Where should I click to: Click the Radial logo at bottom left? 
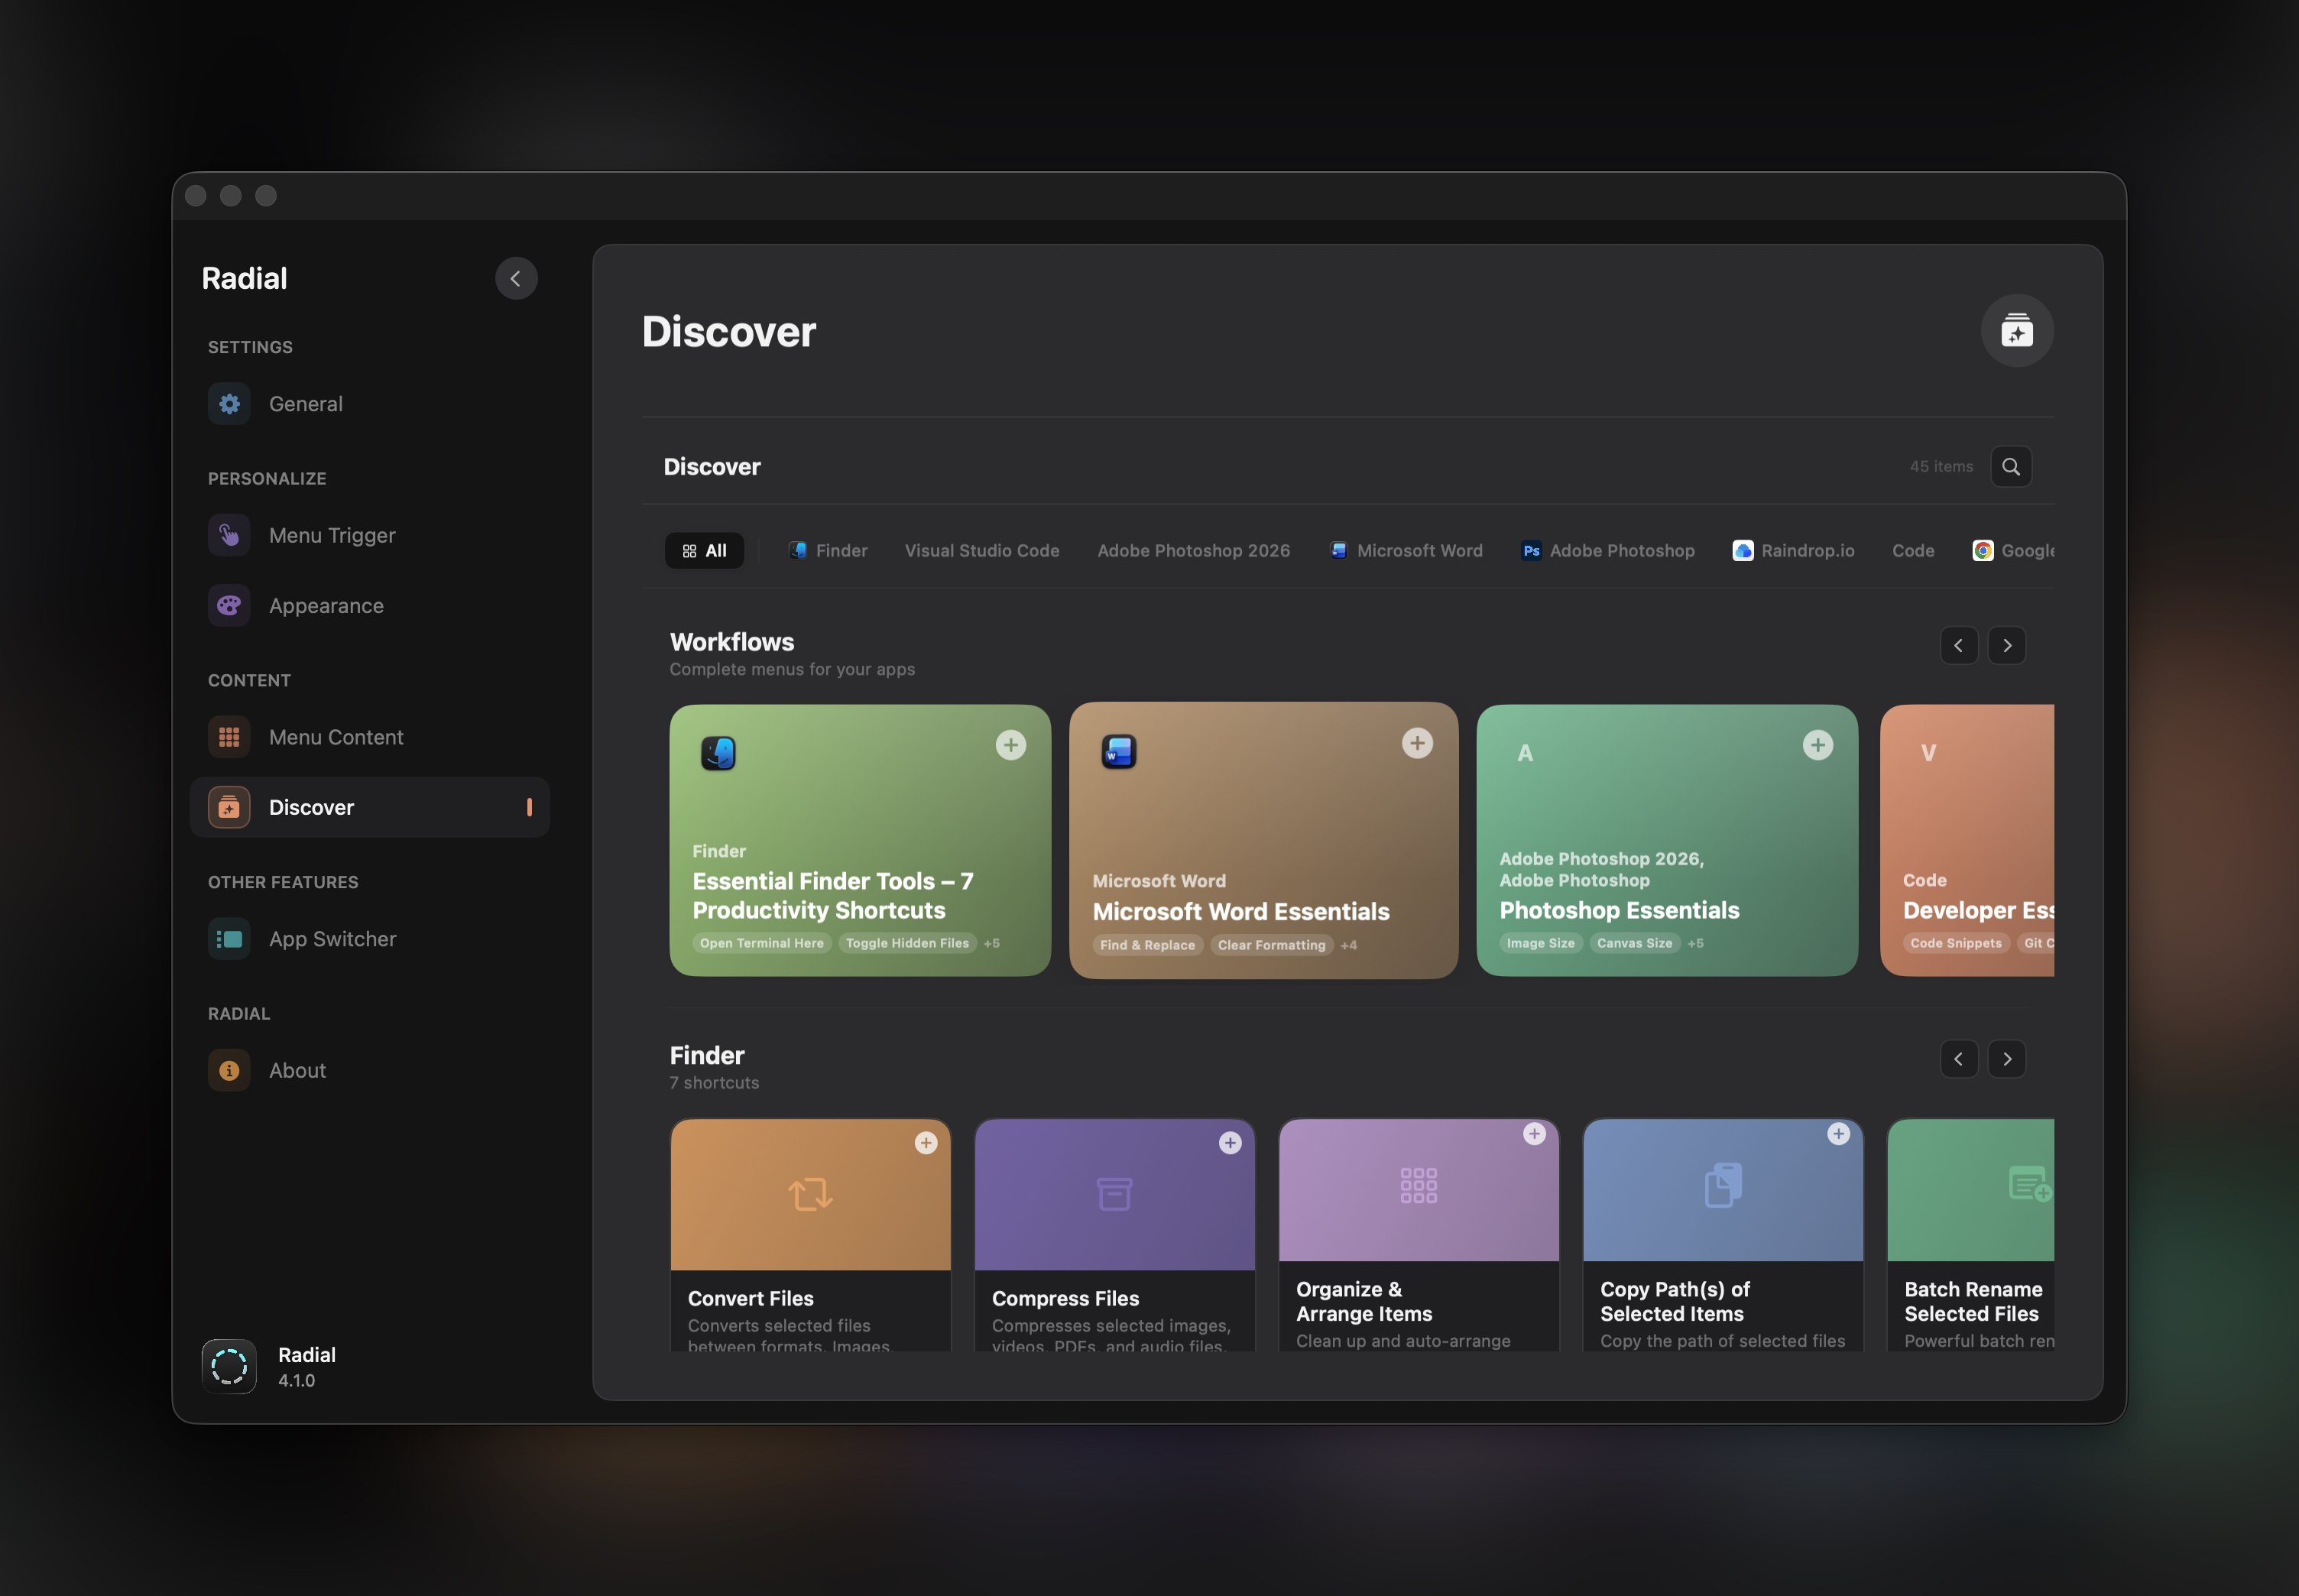tap(229, 1366)
